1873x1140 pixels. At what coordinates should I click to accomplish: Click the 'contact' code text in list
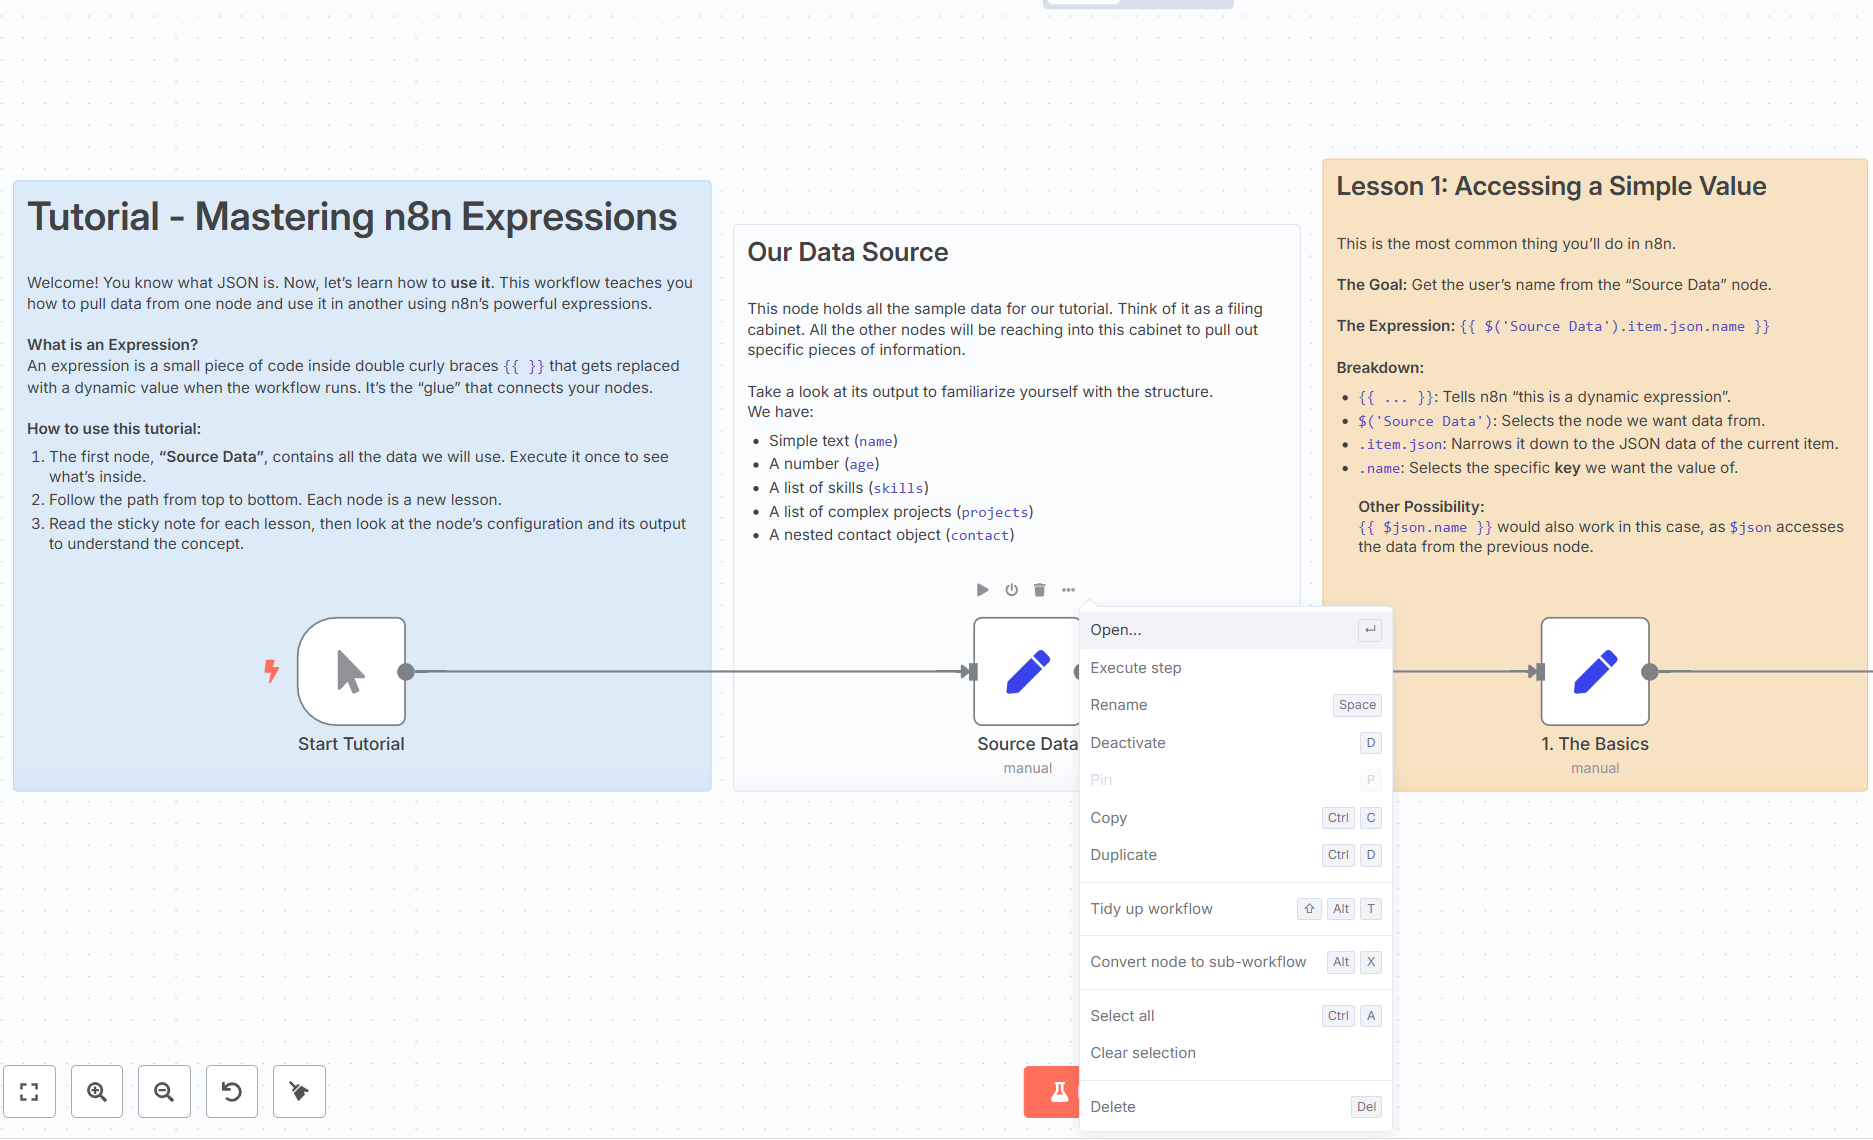click(980, 535)
